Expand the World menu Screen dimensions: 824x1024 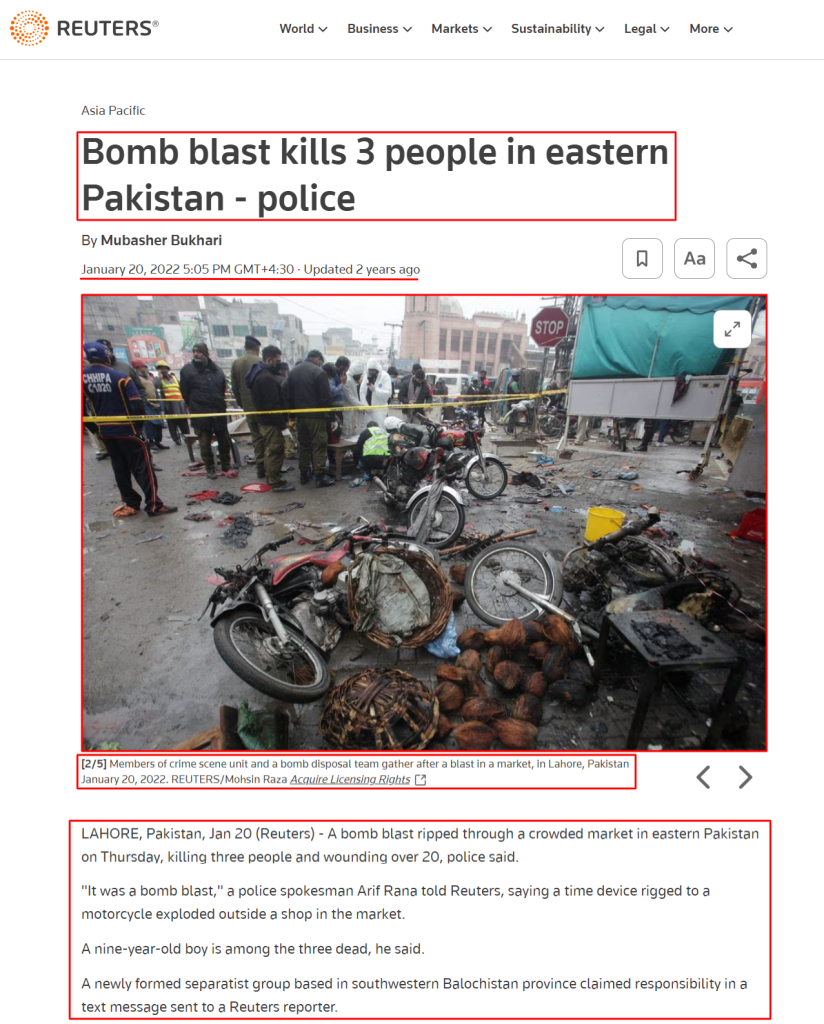coord(303,29)
